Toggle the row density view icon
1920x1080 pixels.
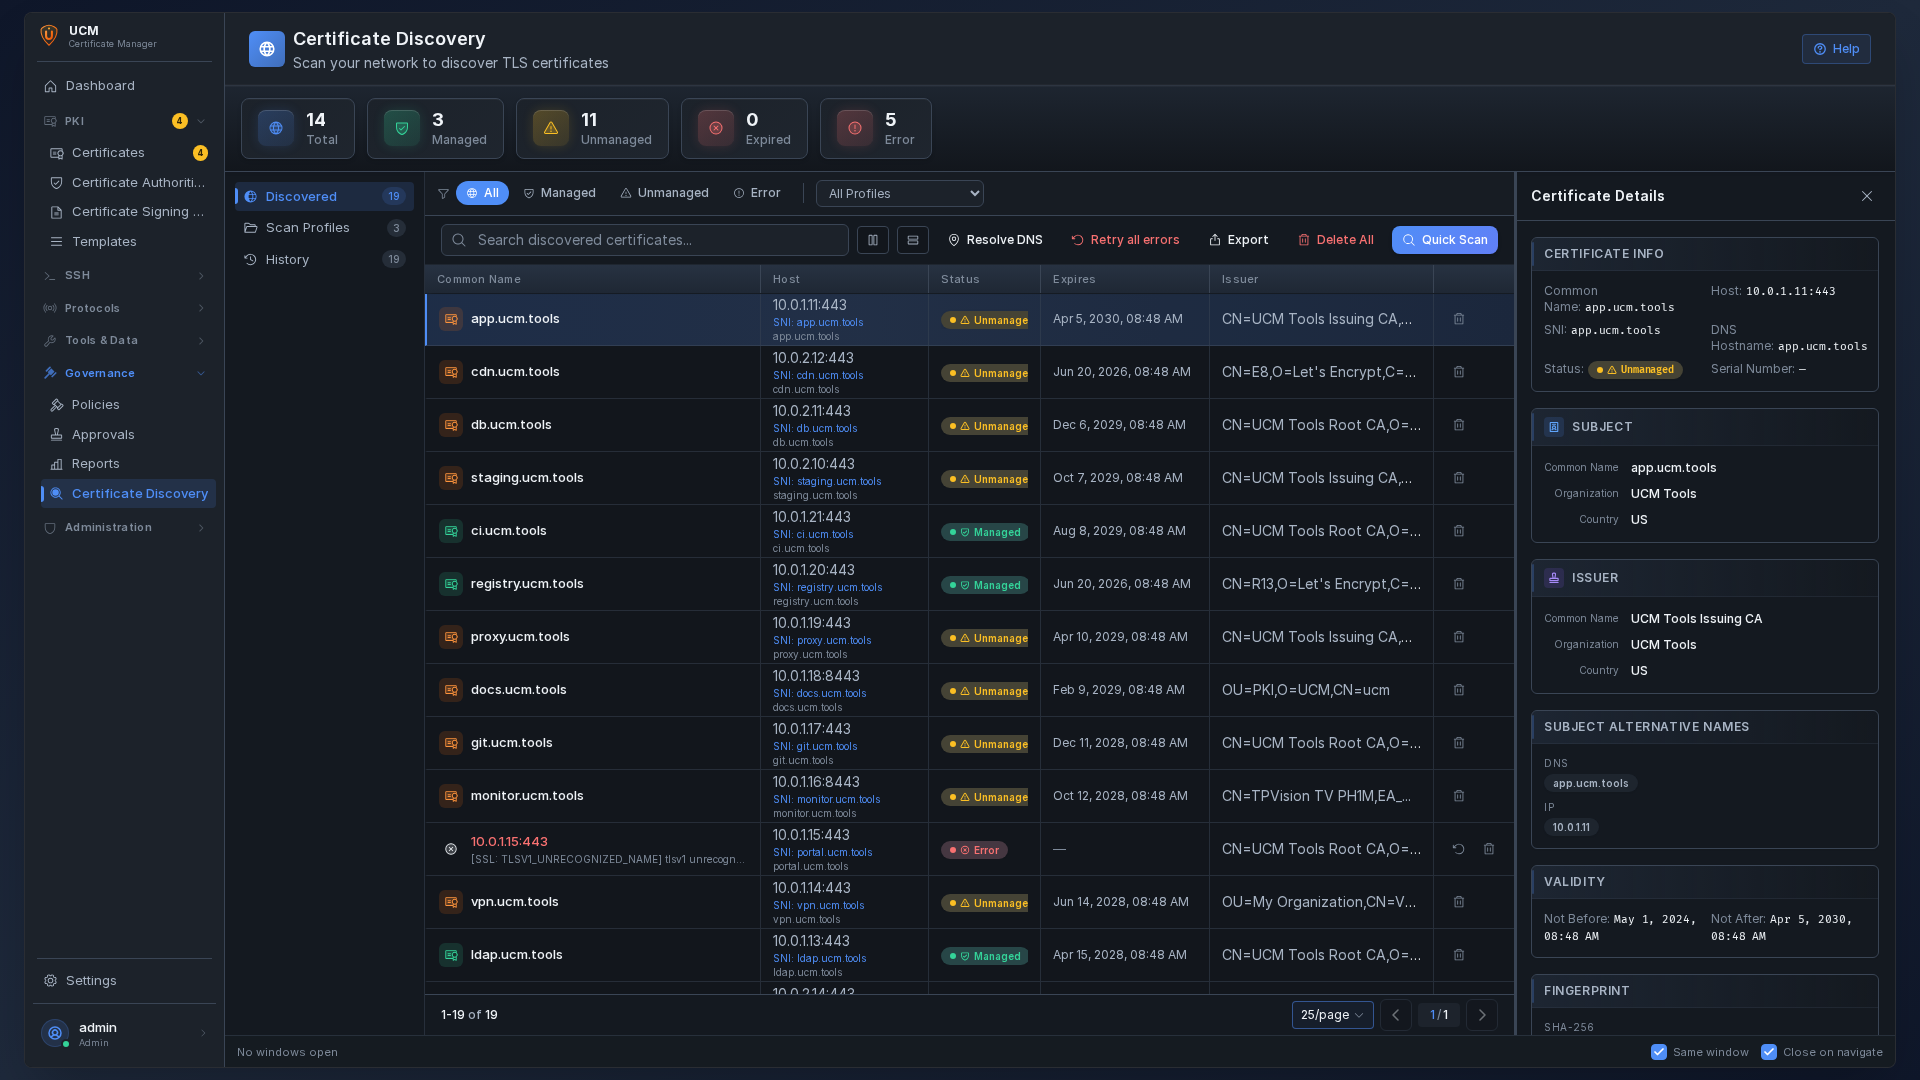click(x=913, y=240)
